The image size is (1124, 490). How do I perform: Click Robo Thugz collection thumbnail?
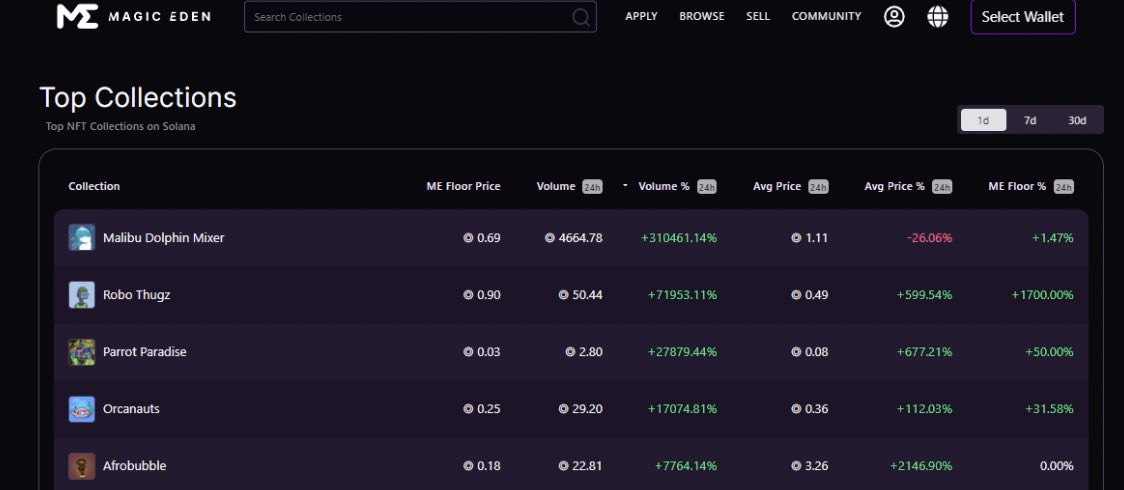click(x=82, y=294)
